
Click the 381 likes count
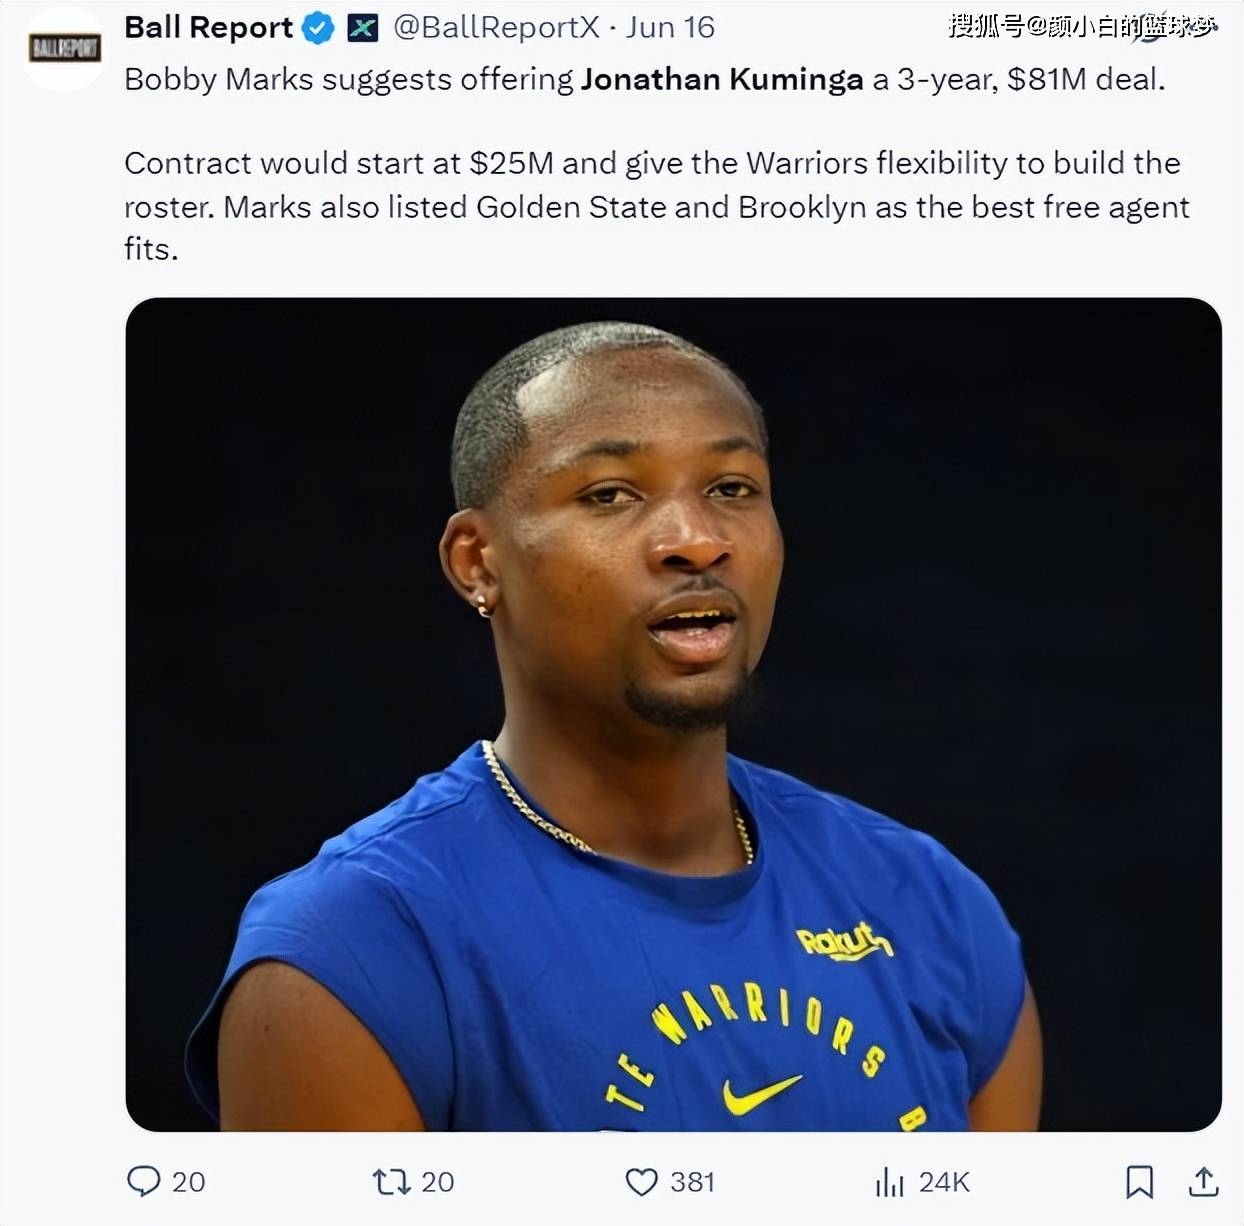[692, 1182]
